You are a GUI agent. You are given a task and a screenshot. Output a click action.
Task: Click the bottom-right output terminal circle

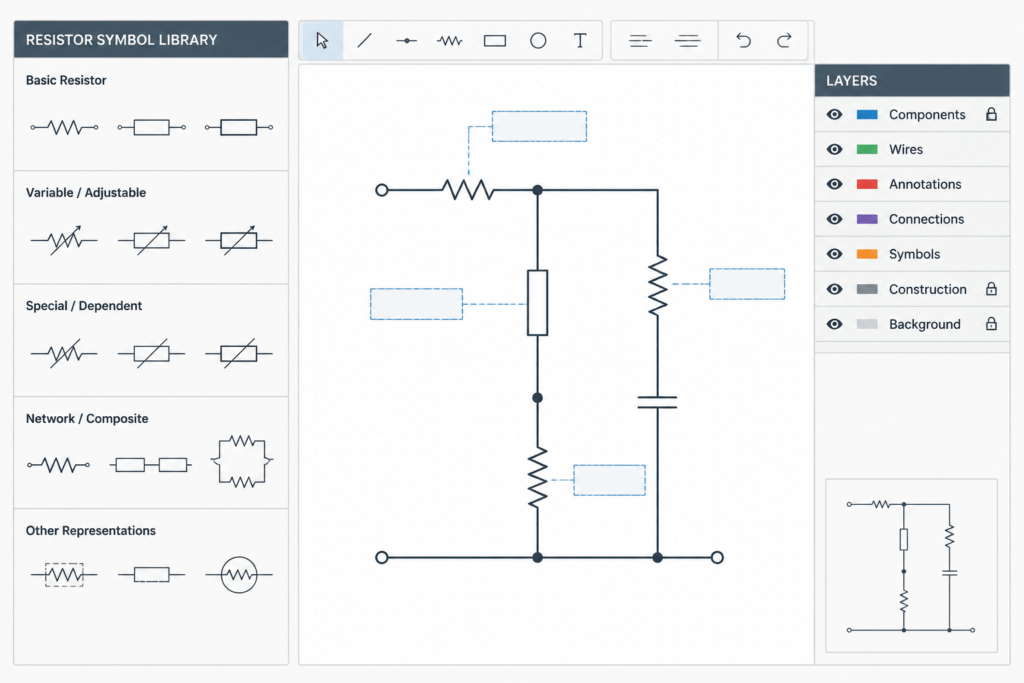(717, 557)
